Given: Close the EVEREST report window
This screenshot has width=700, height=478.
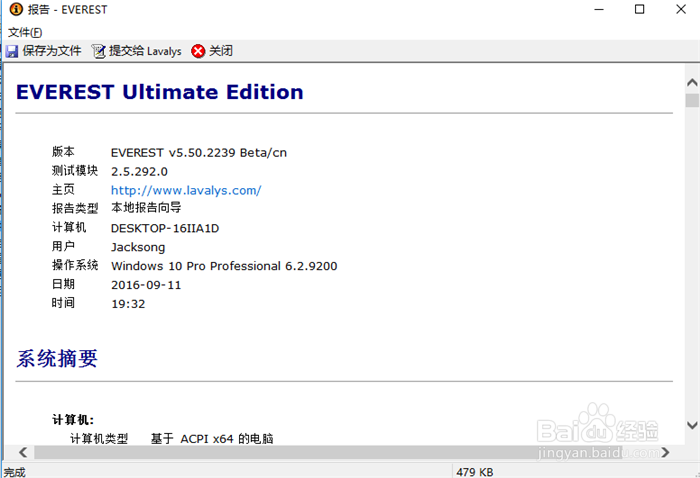Looking at the screenshot, I should pyautogui.click(x=681, y=9).
